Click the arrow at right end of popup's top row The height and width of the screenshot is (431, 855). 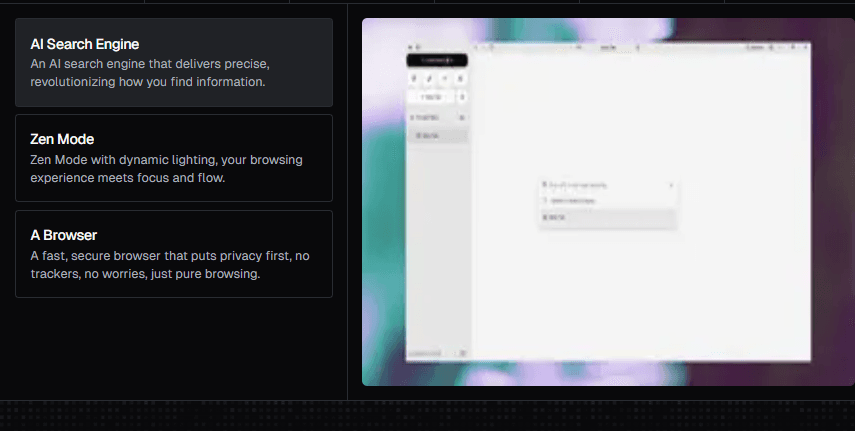click(671, 185)
